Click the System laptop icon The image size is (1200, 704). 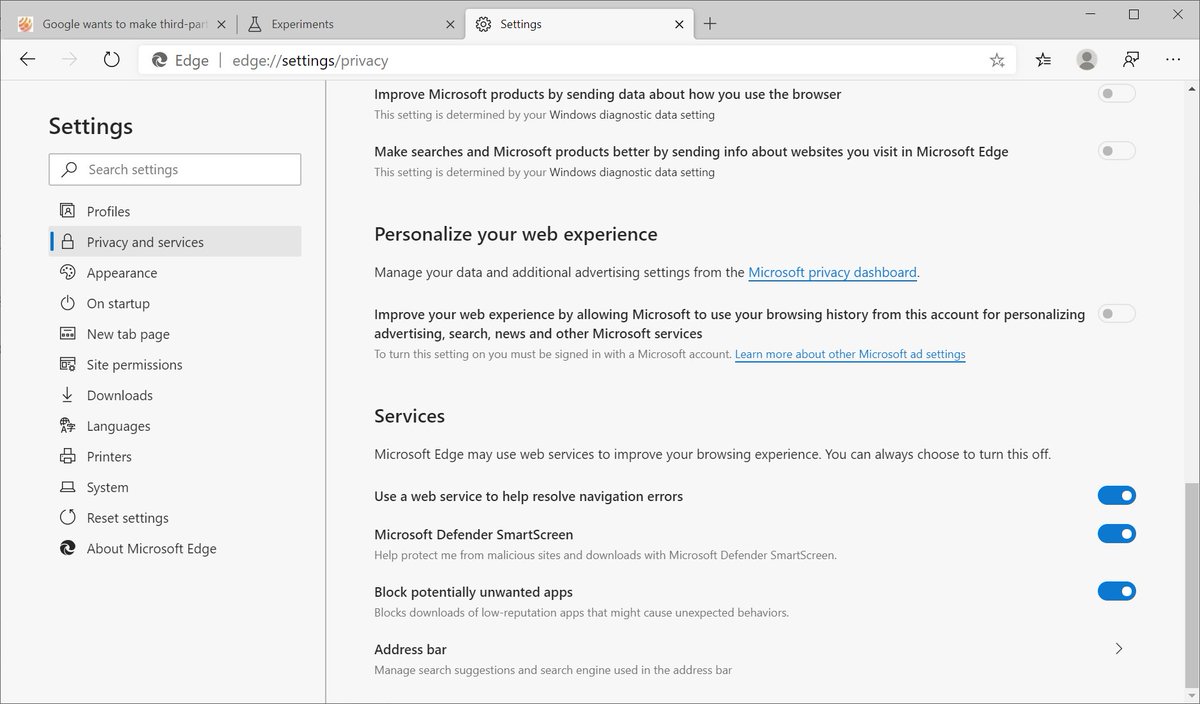[x=68, y=487]
